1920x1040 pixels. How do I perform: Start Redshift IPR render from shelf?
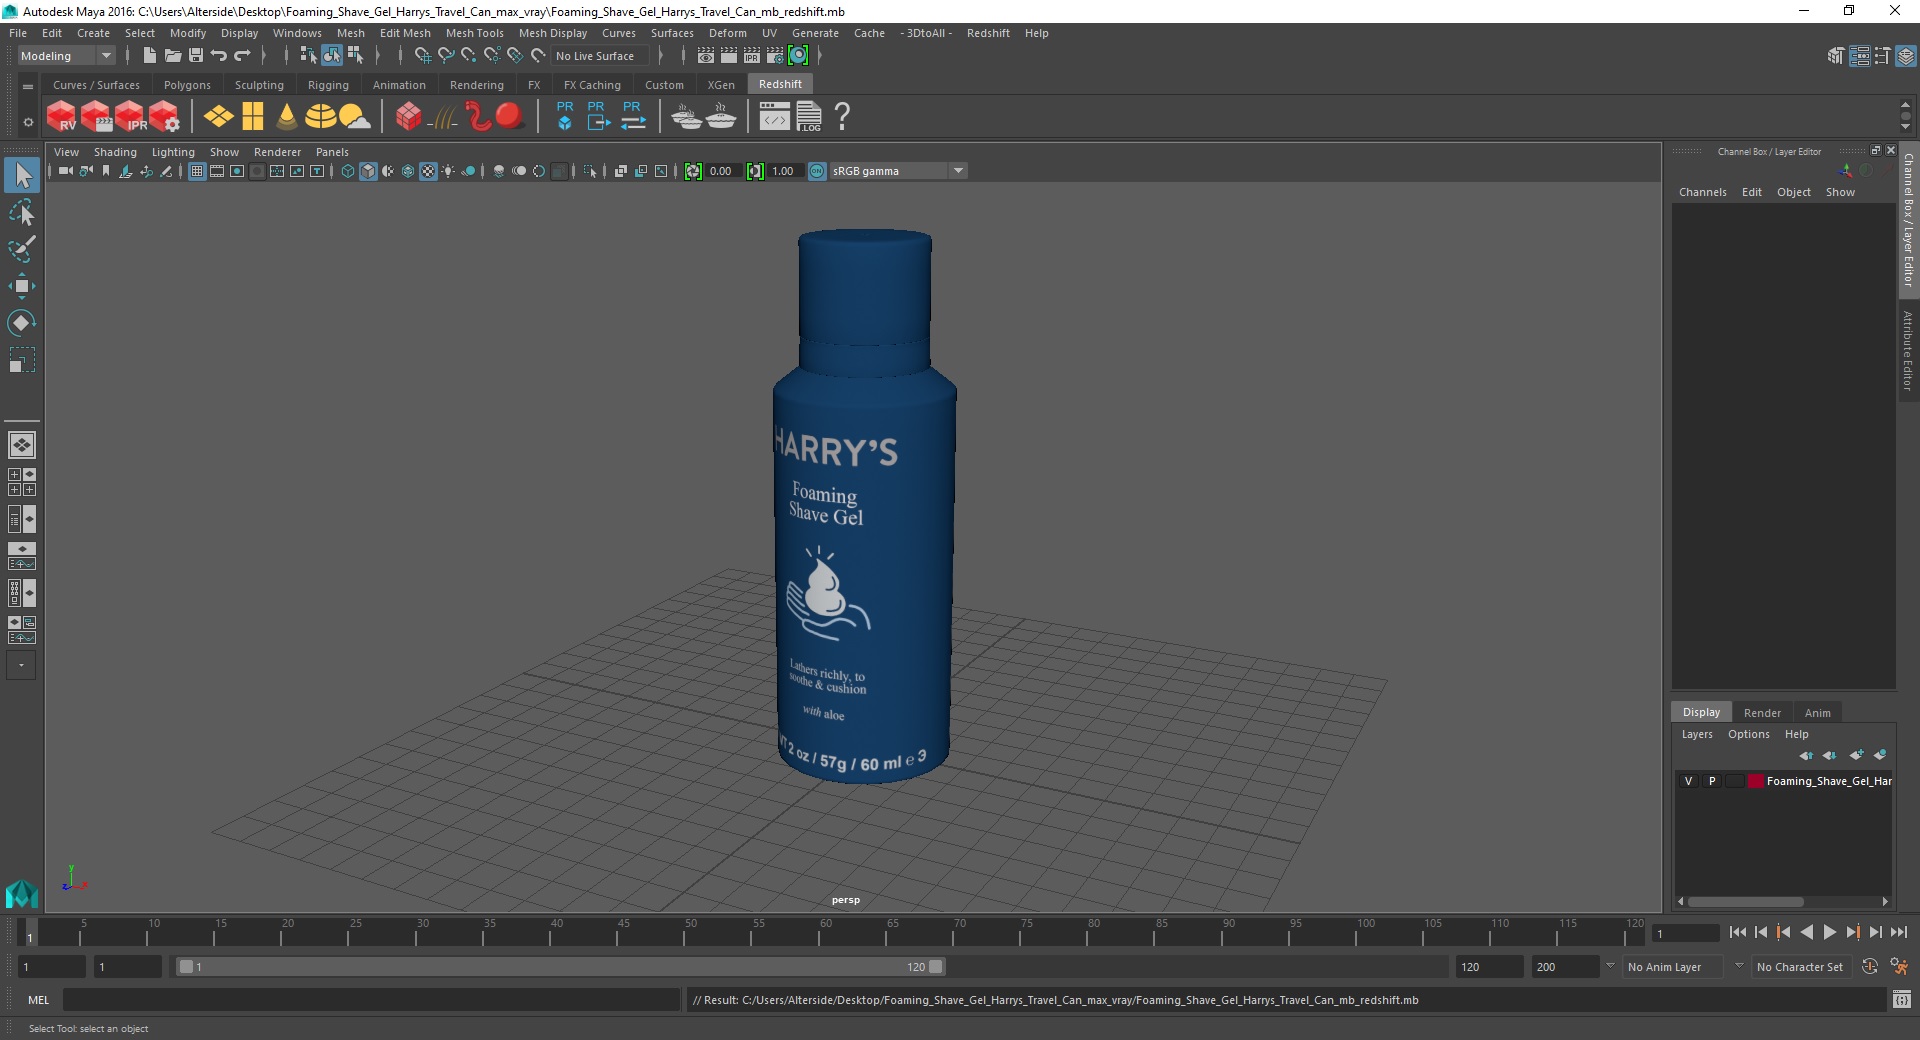130,117
